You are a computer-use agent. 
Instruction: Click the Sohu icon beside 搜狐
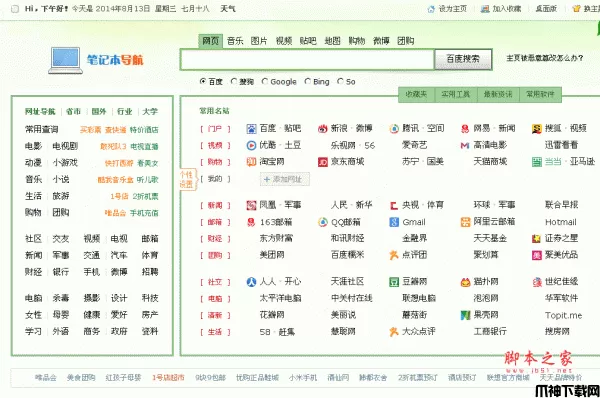click(x=537, y=129)
